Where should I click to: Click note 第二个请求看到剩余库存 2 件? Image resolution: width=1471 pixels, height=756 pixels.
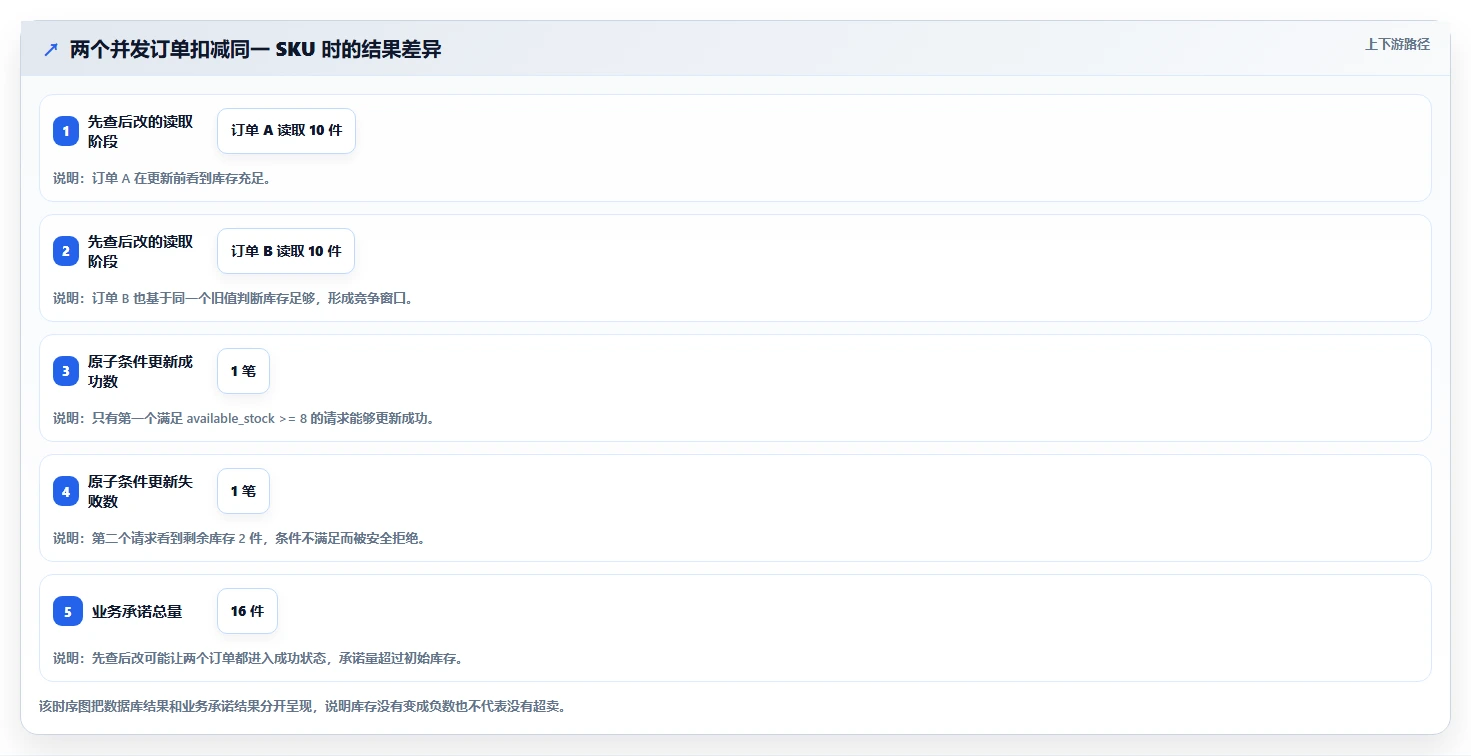coord(239,538)
